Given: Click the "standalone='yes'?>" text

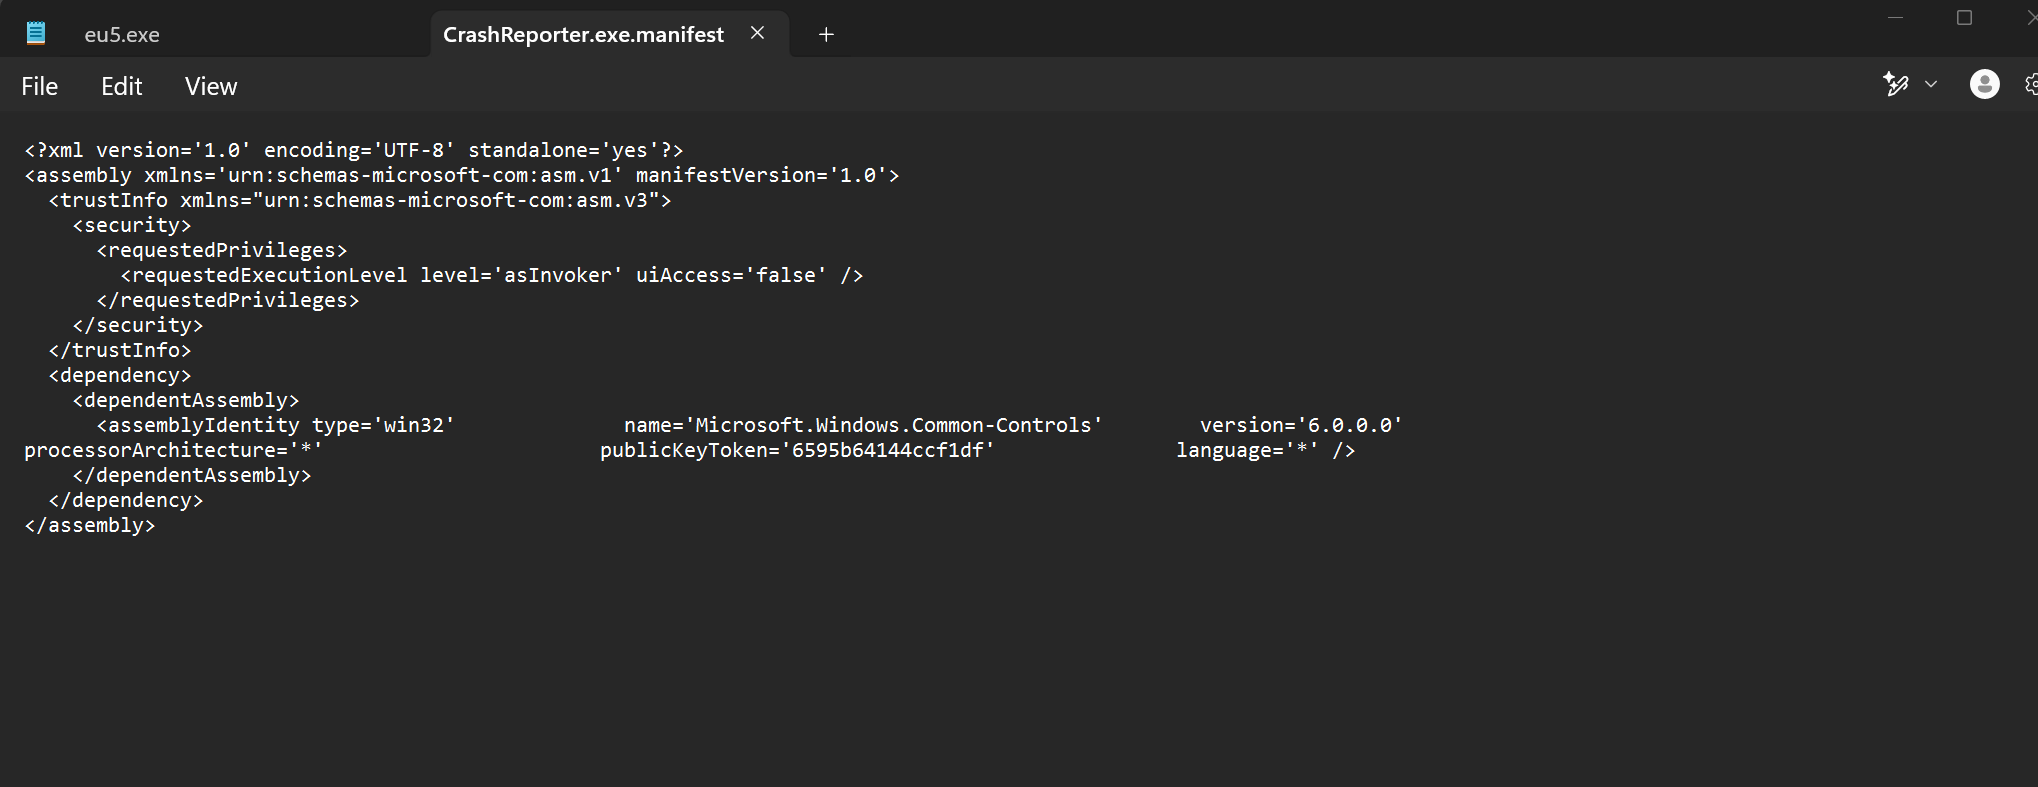Looking at the screenshot, I should click(576, 150).
